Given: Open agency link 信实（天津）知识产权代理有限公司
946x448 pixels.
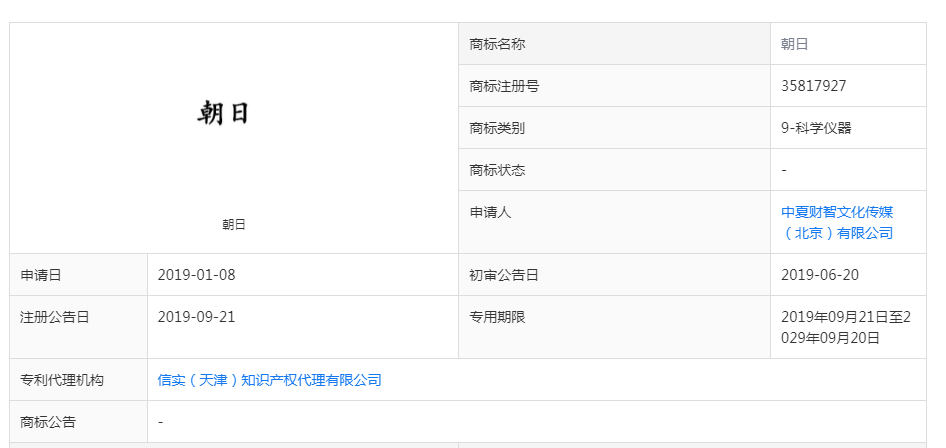Looking at the screenshot, I should [270, 380].
